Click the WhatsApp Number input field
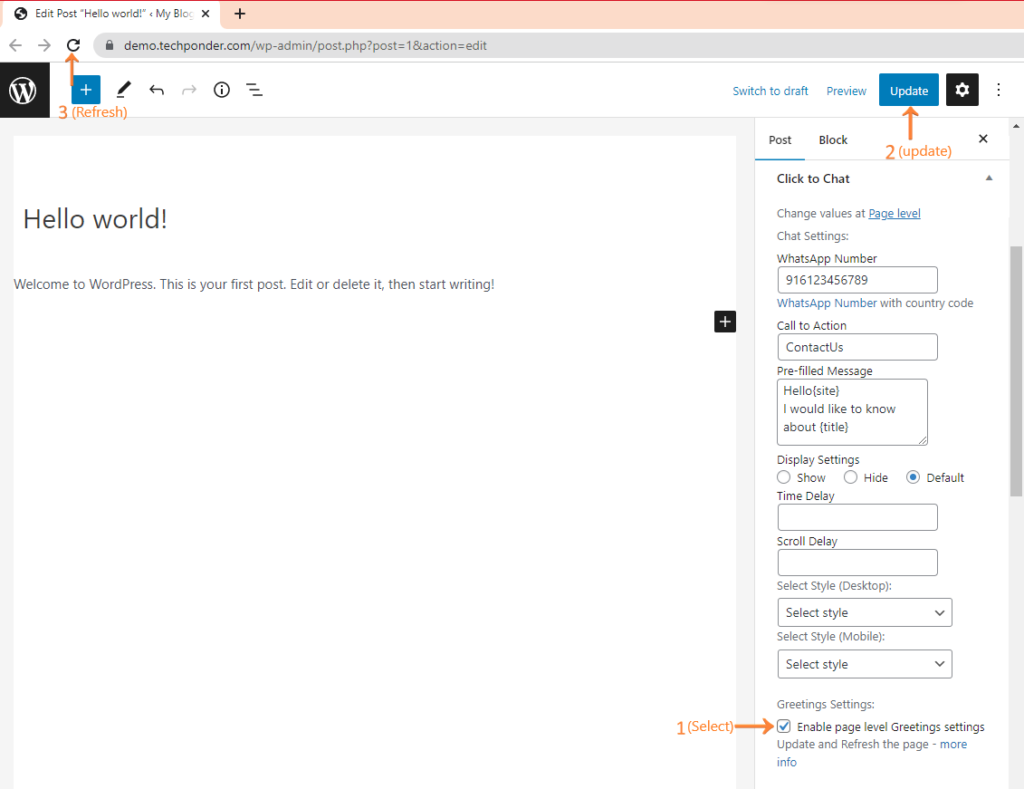This screenshot has width=1024, height=789. point(857,280)
